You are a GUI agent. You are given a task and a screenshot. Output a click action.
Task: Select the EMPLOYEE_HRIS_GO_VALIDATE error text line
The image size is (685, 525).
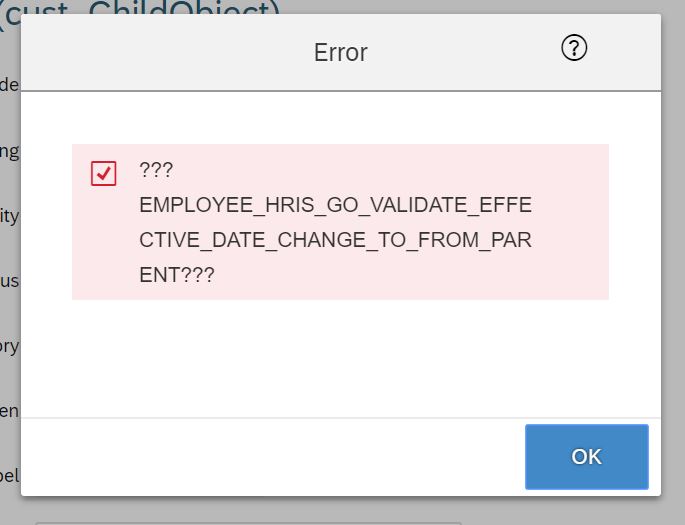click(x=335, y=205)
